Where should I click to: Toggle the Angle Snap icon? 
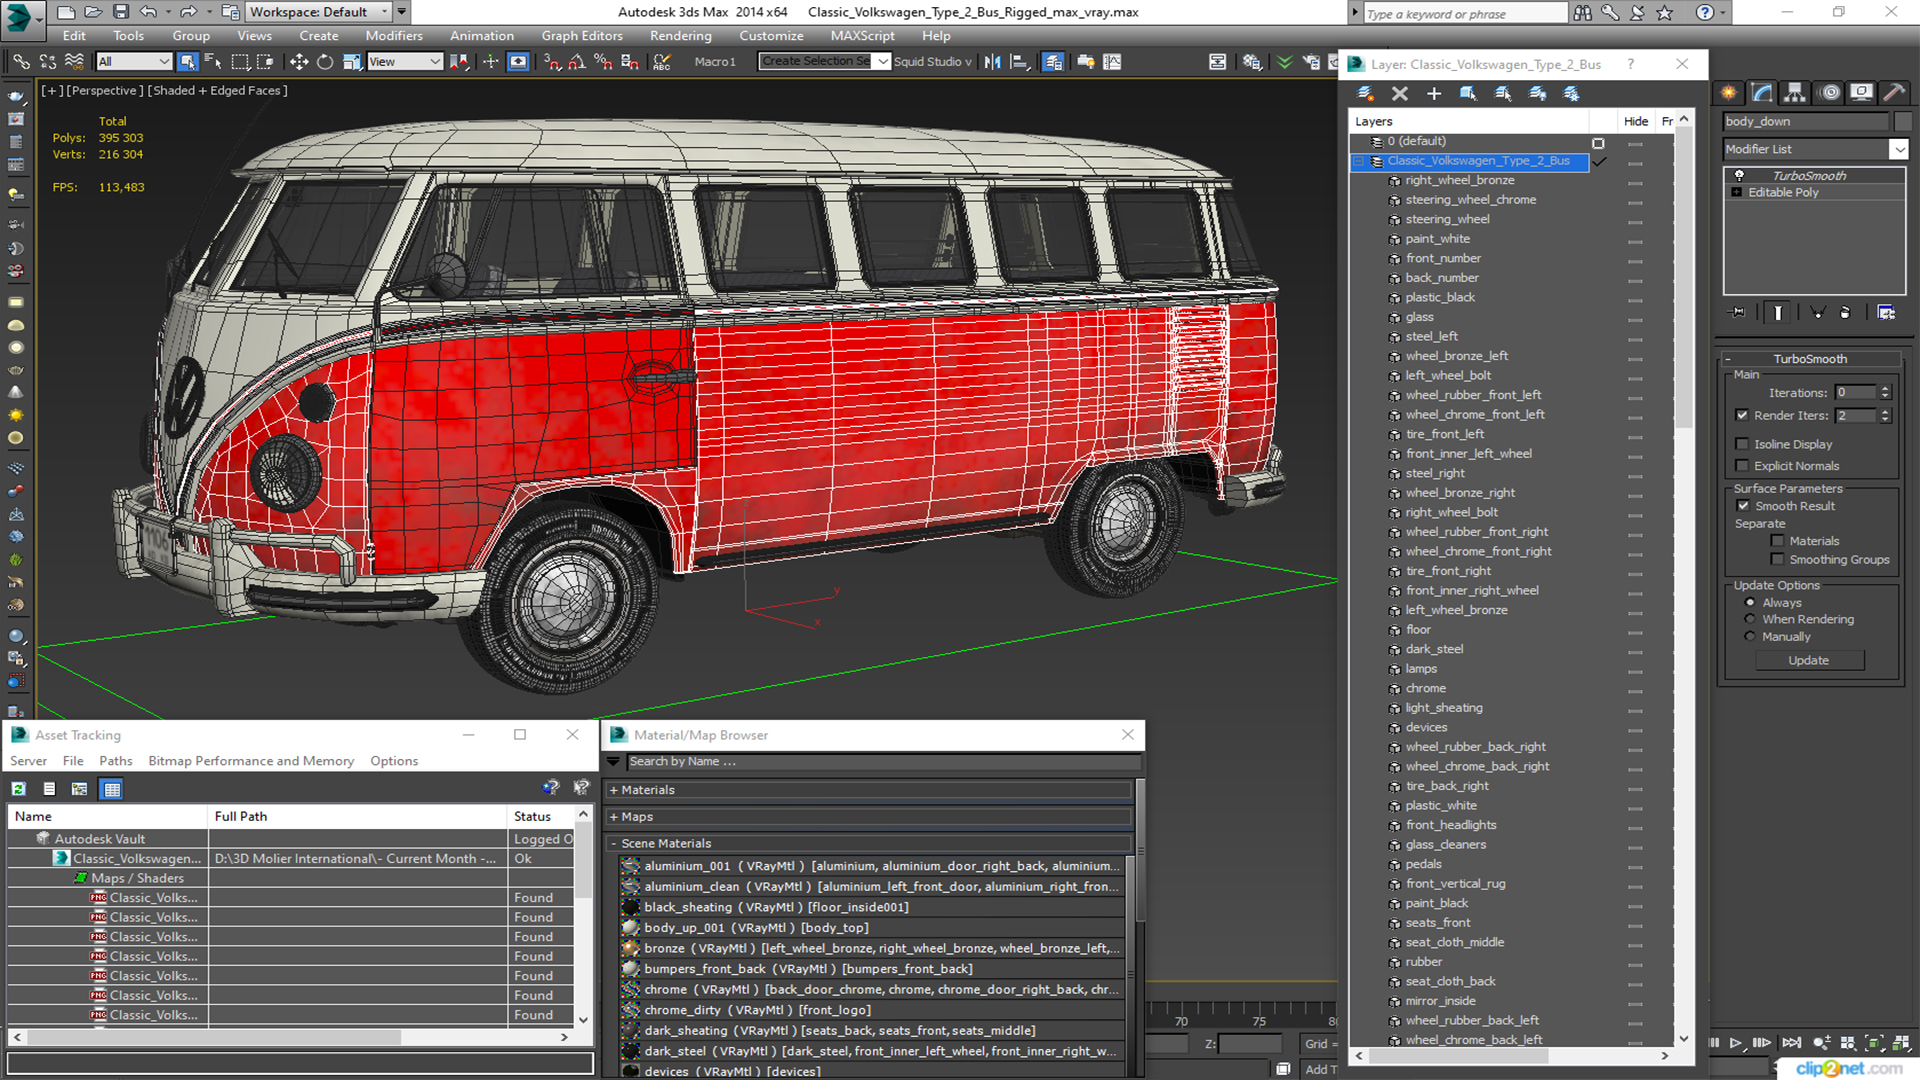[577, 62]
